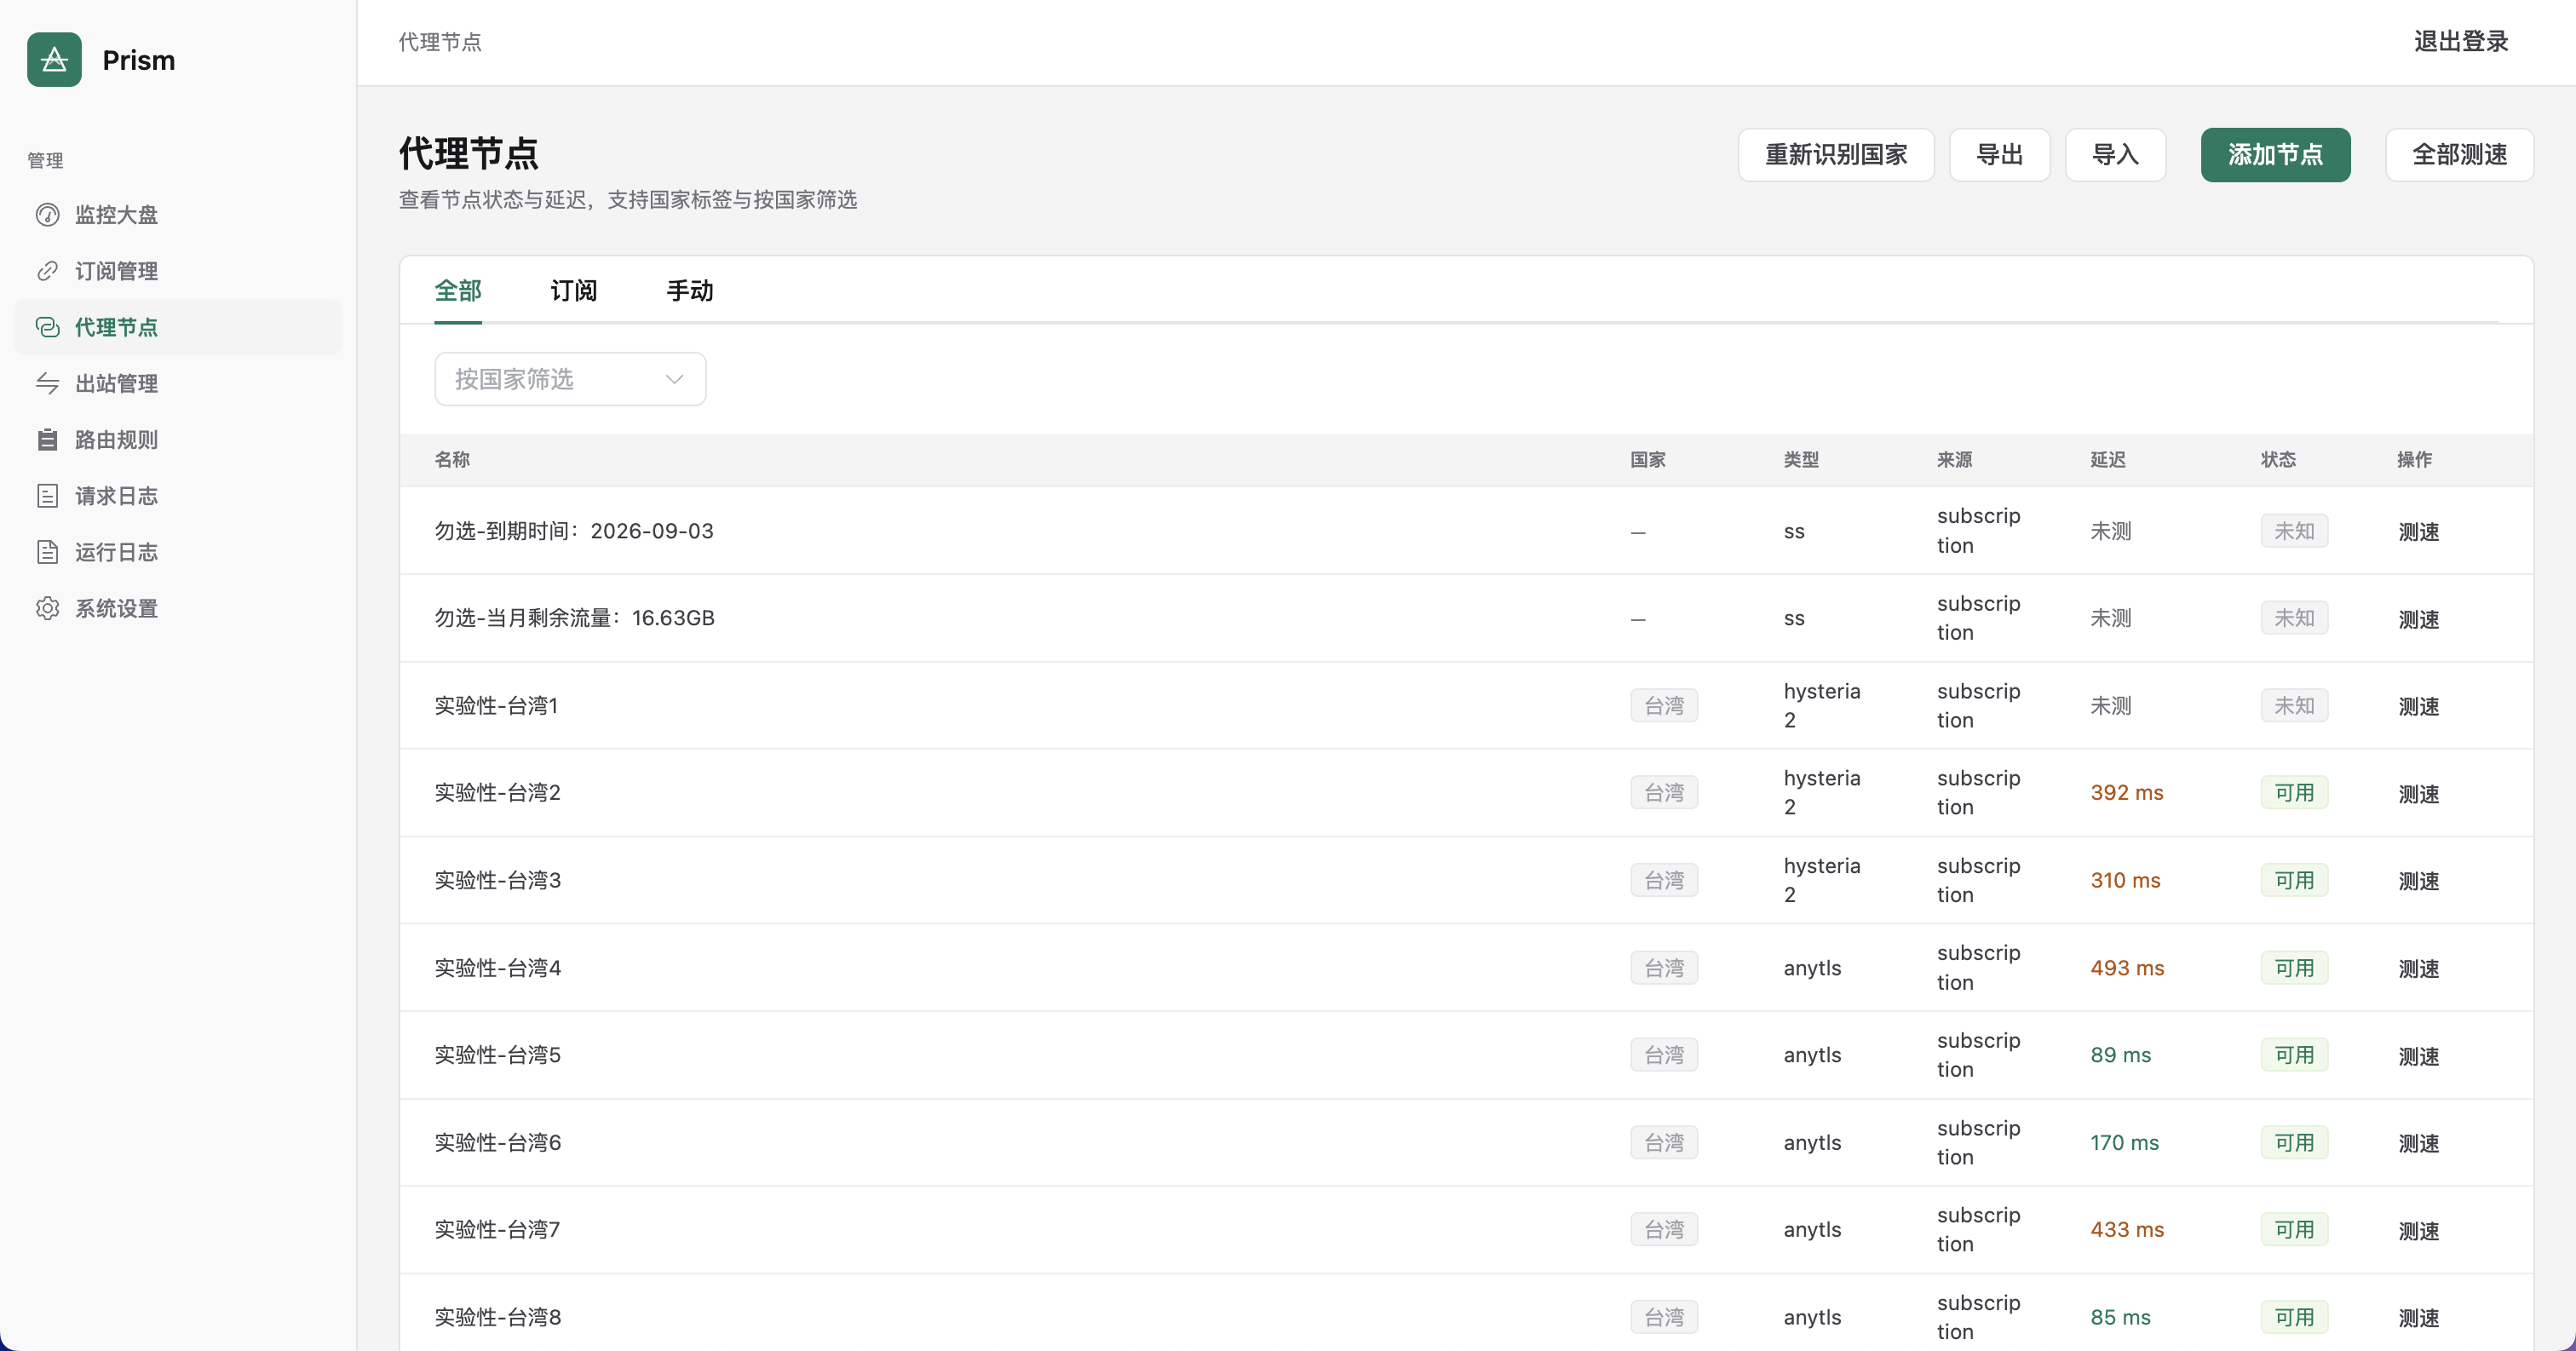Image resolution: width=2576 pixels, height=1351 pixels.
Task: Click the Prism logo icon
Action: (54, 60)
